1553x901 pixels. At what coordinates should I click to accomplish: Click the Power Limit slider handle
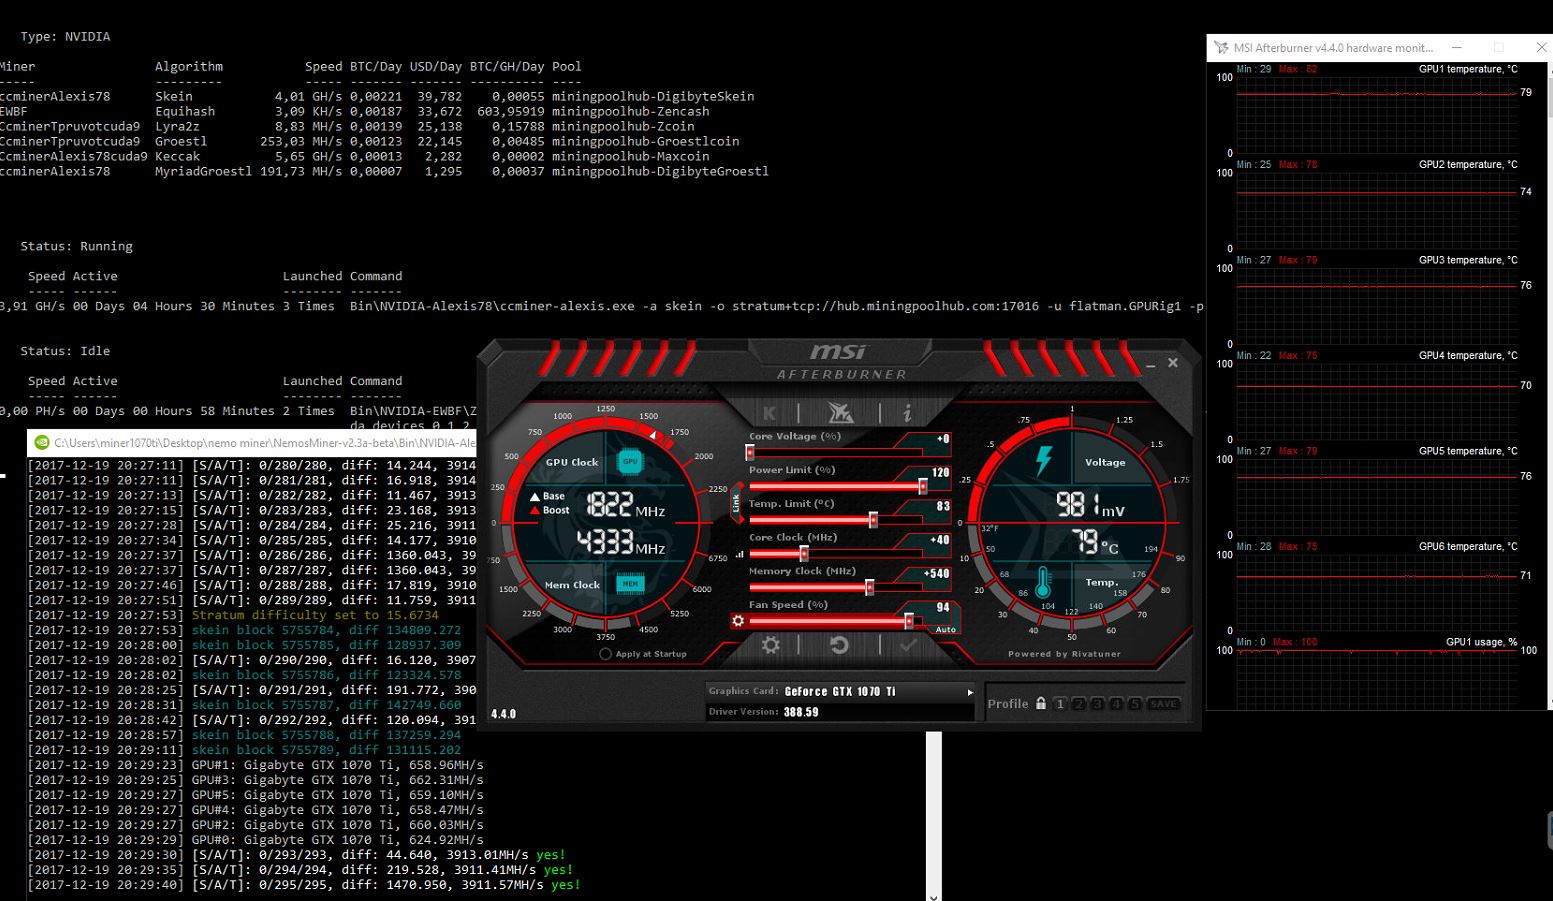[x=923, y=487]
